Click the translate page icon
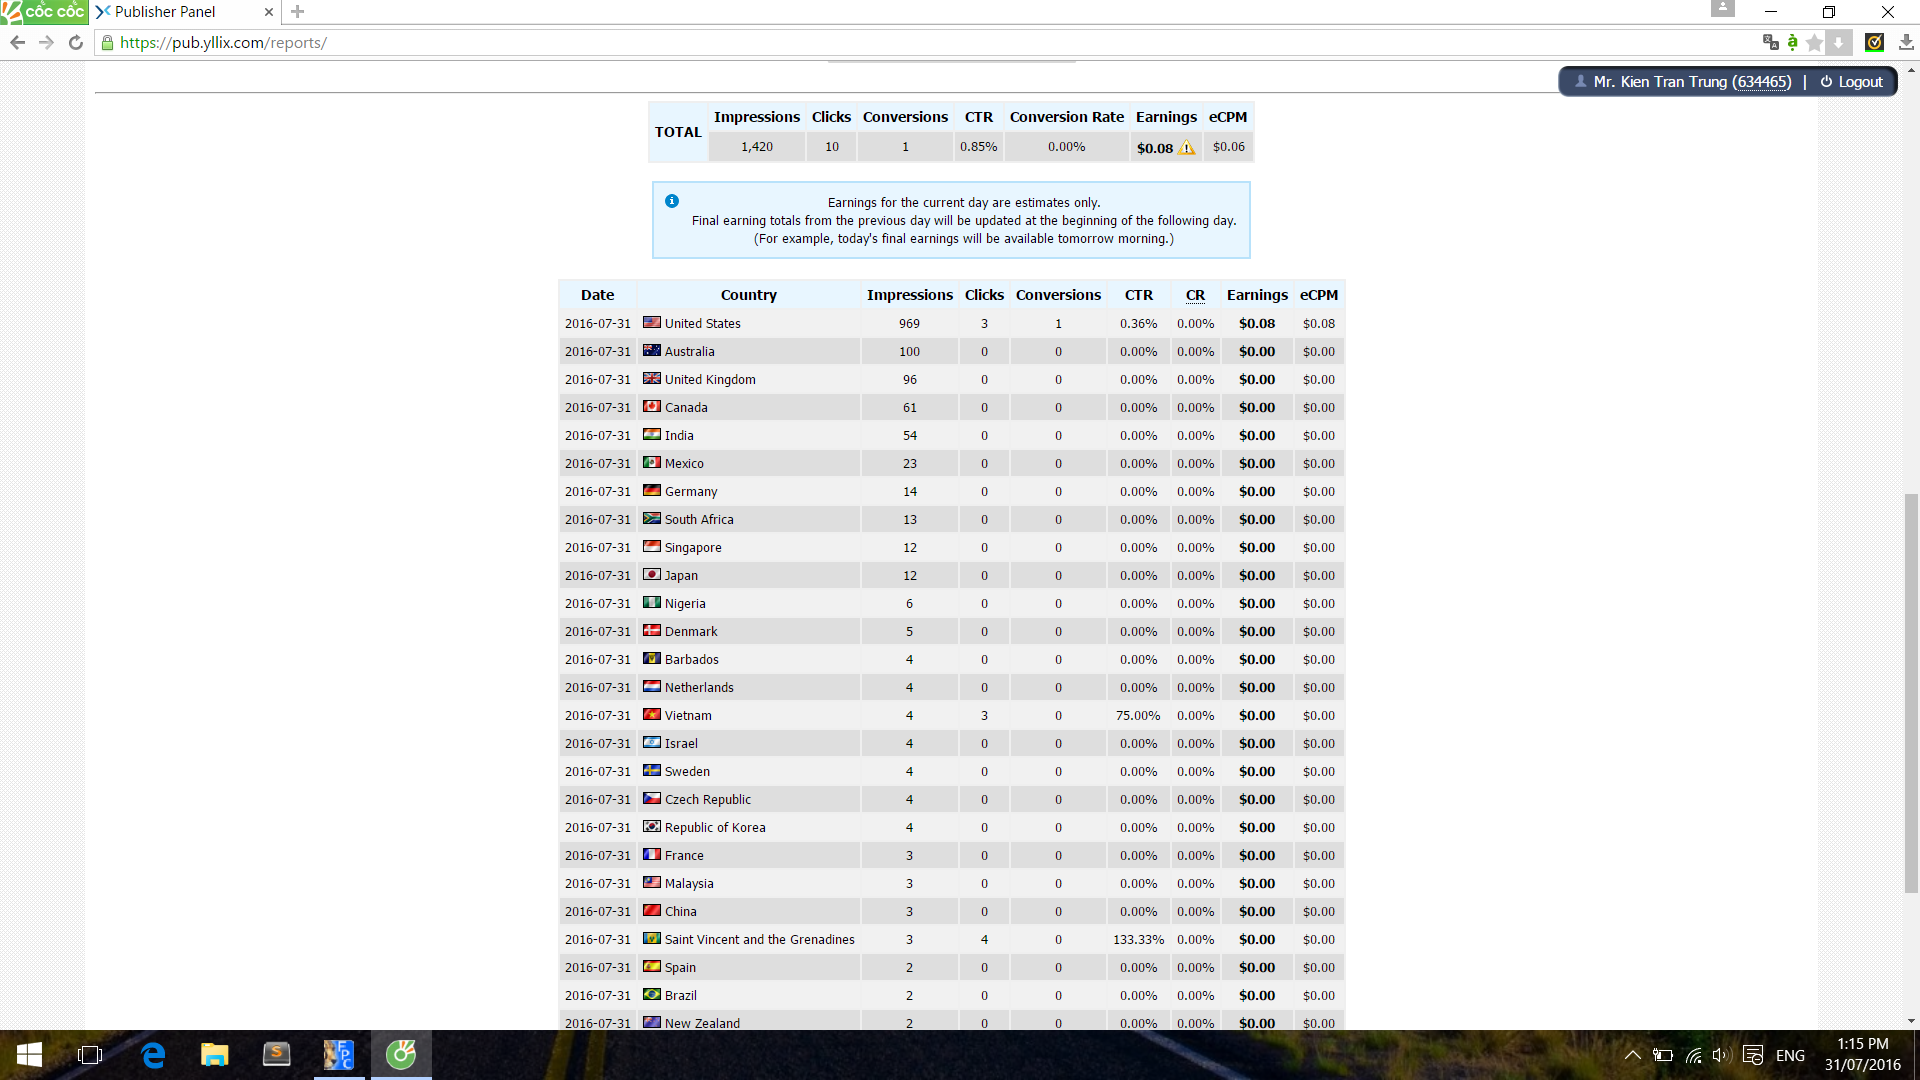The width and height of the screenshot is (1920, 1080). click(1770, 42)
